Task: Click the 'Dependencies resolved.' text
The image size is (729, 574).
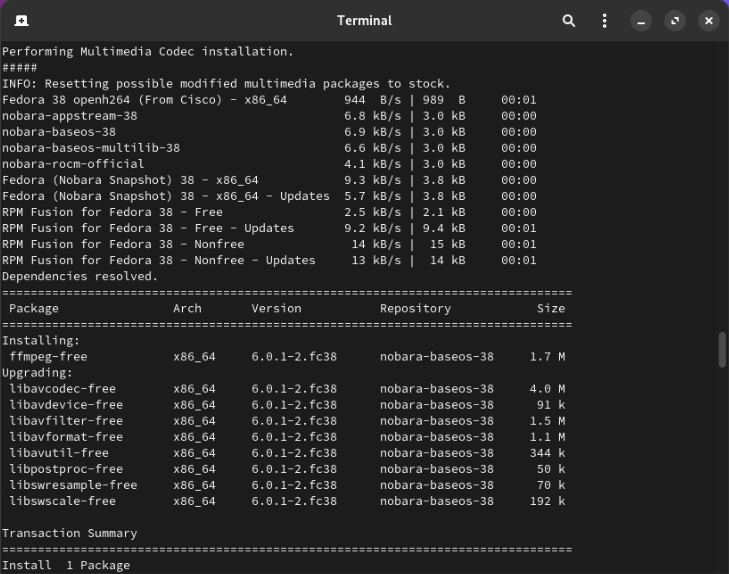Action: pyautogui.click(x=80, y=277)
